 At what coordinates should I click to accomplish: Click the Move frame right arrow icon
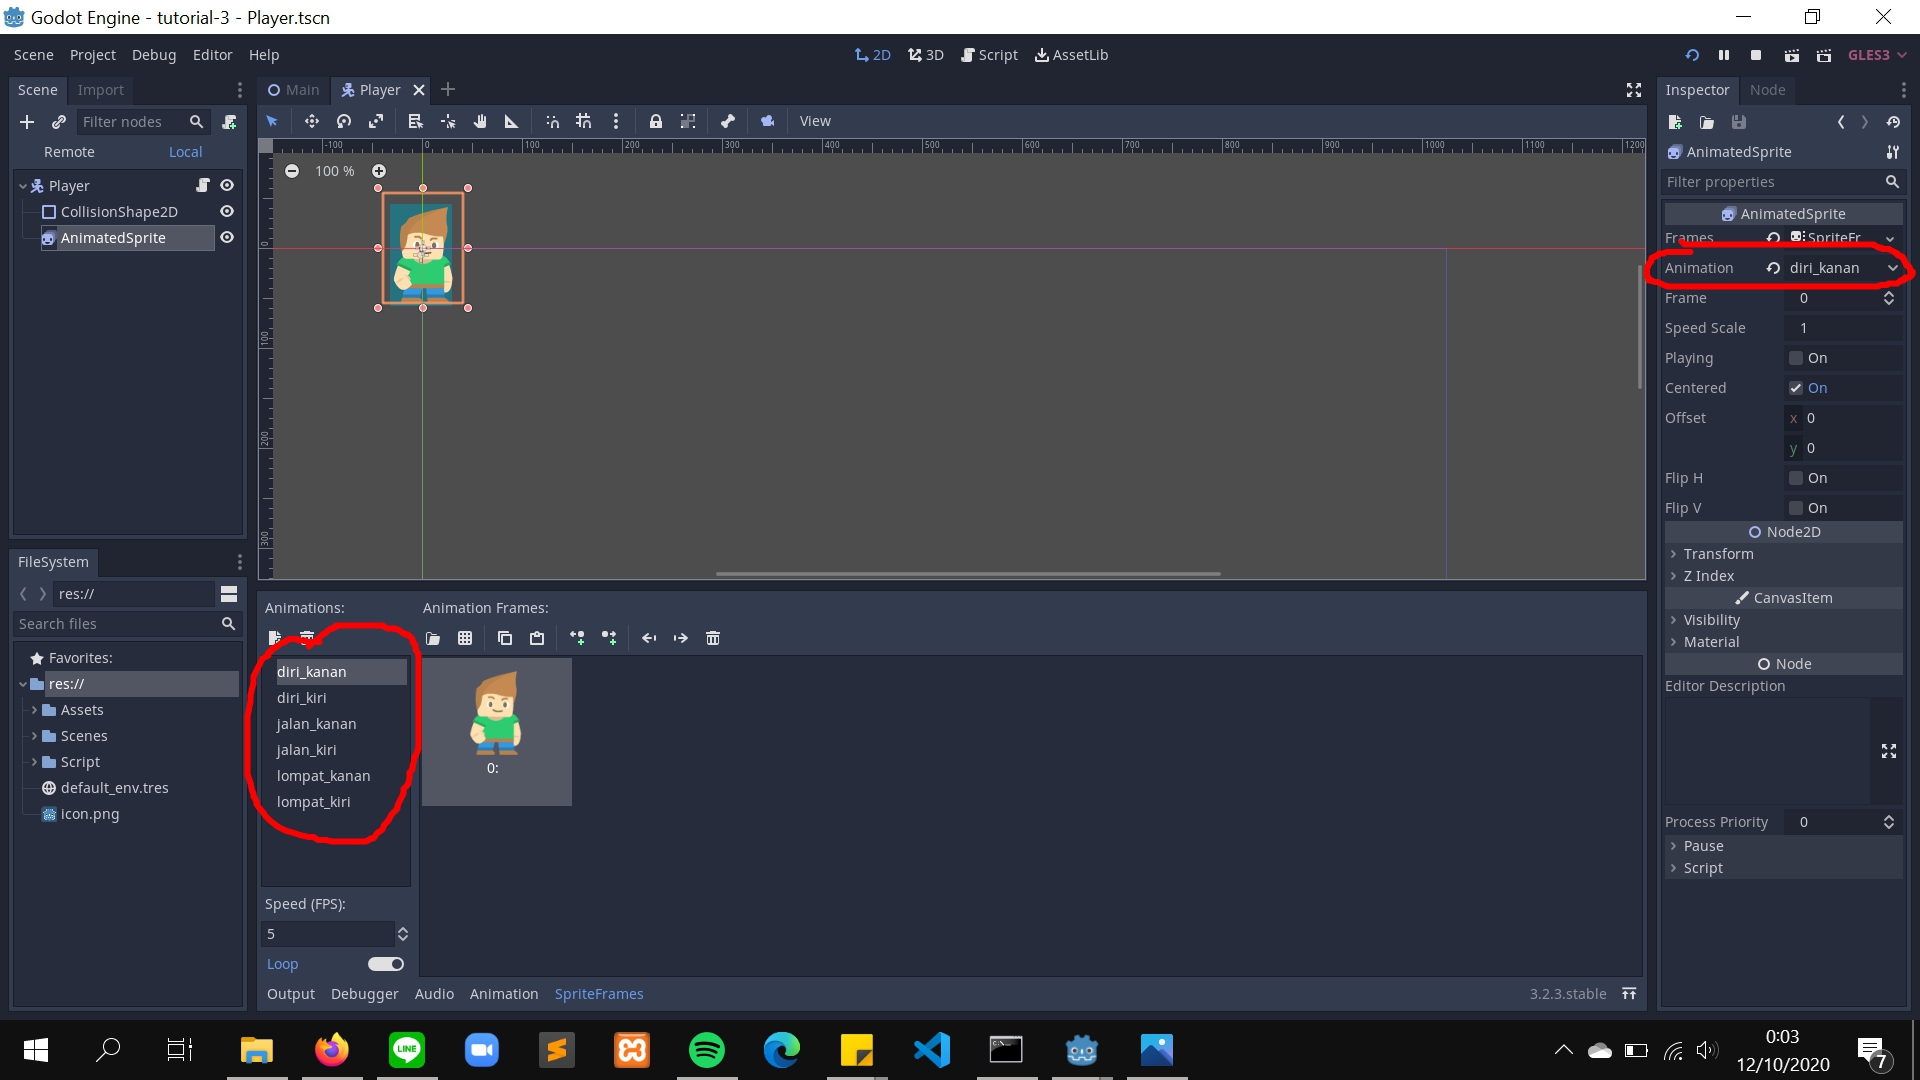(x=681, y=638)
